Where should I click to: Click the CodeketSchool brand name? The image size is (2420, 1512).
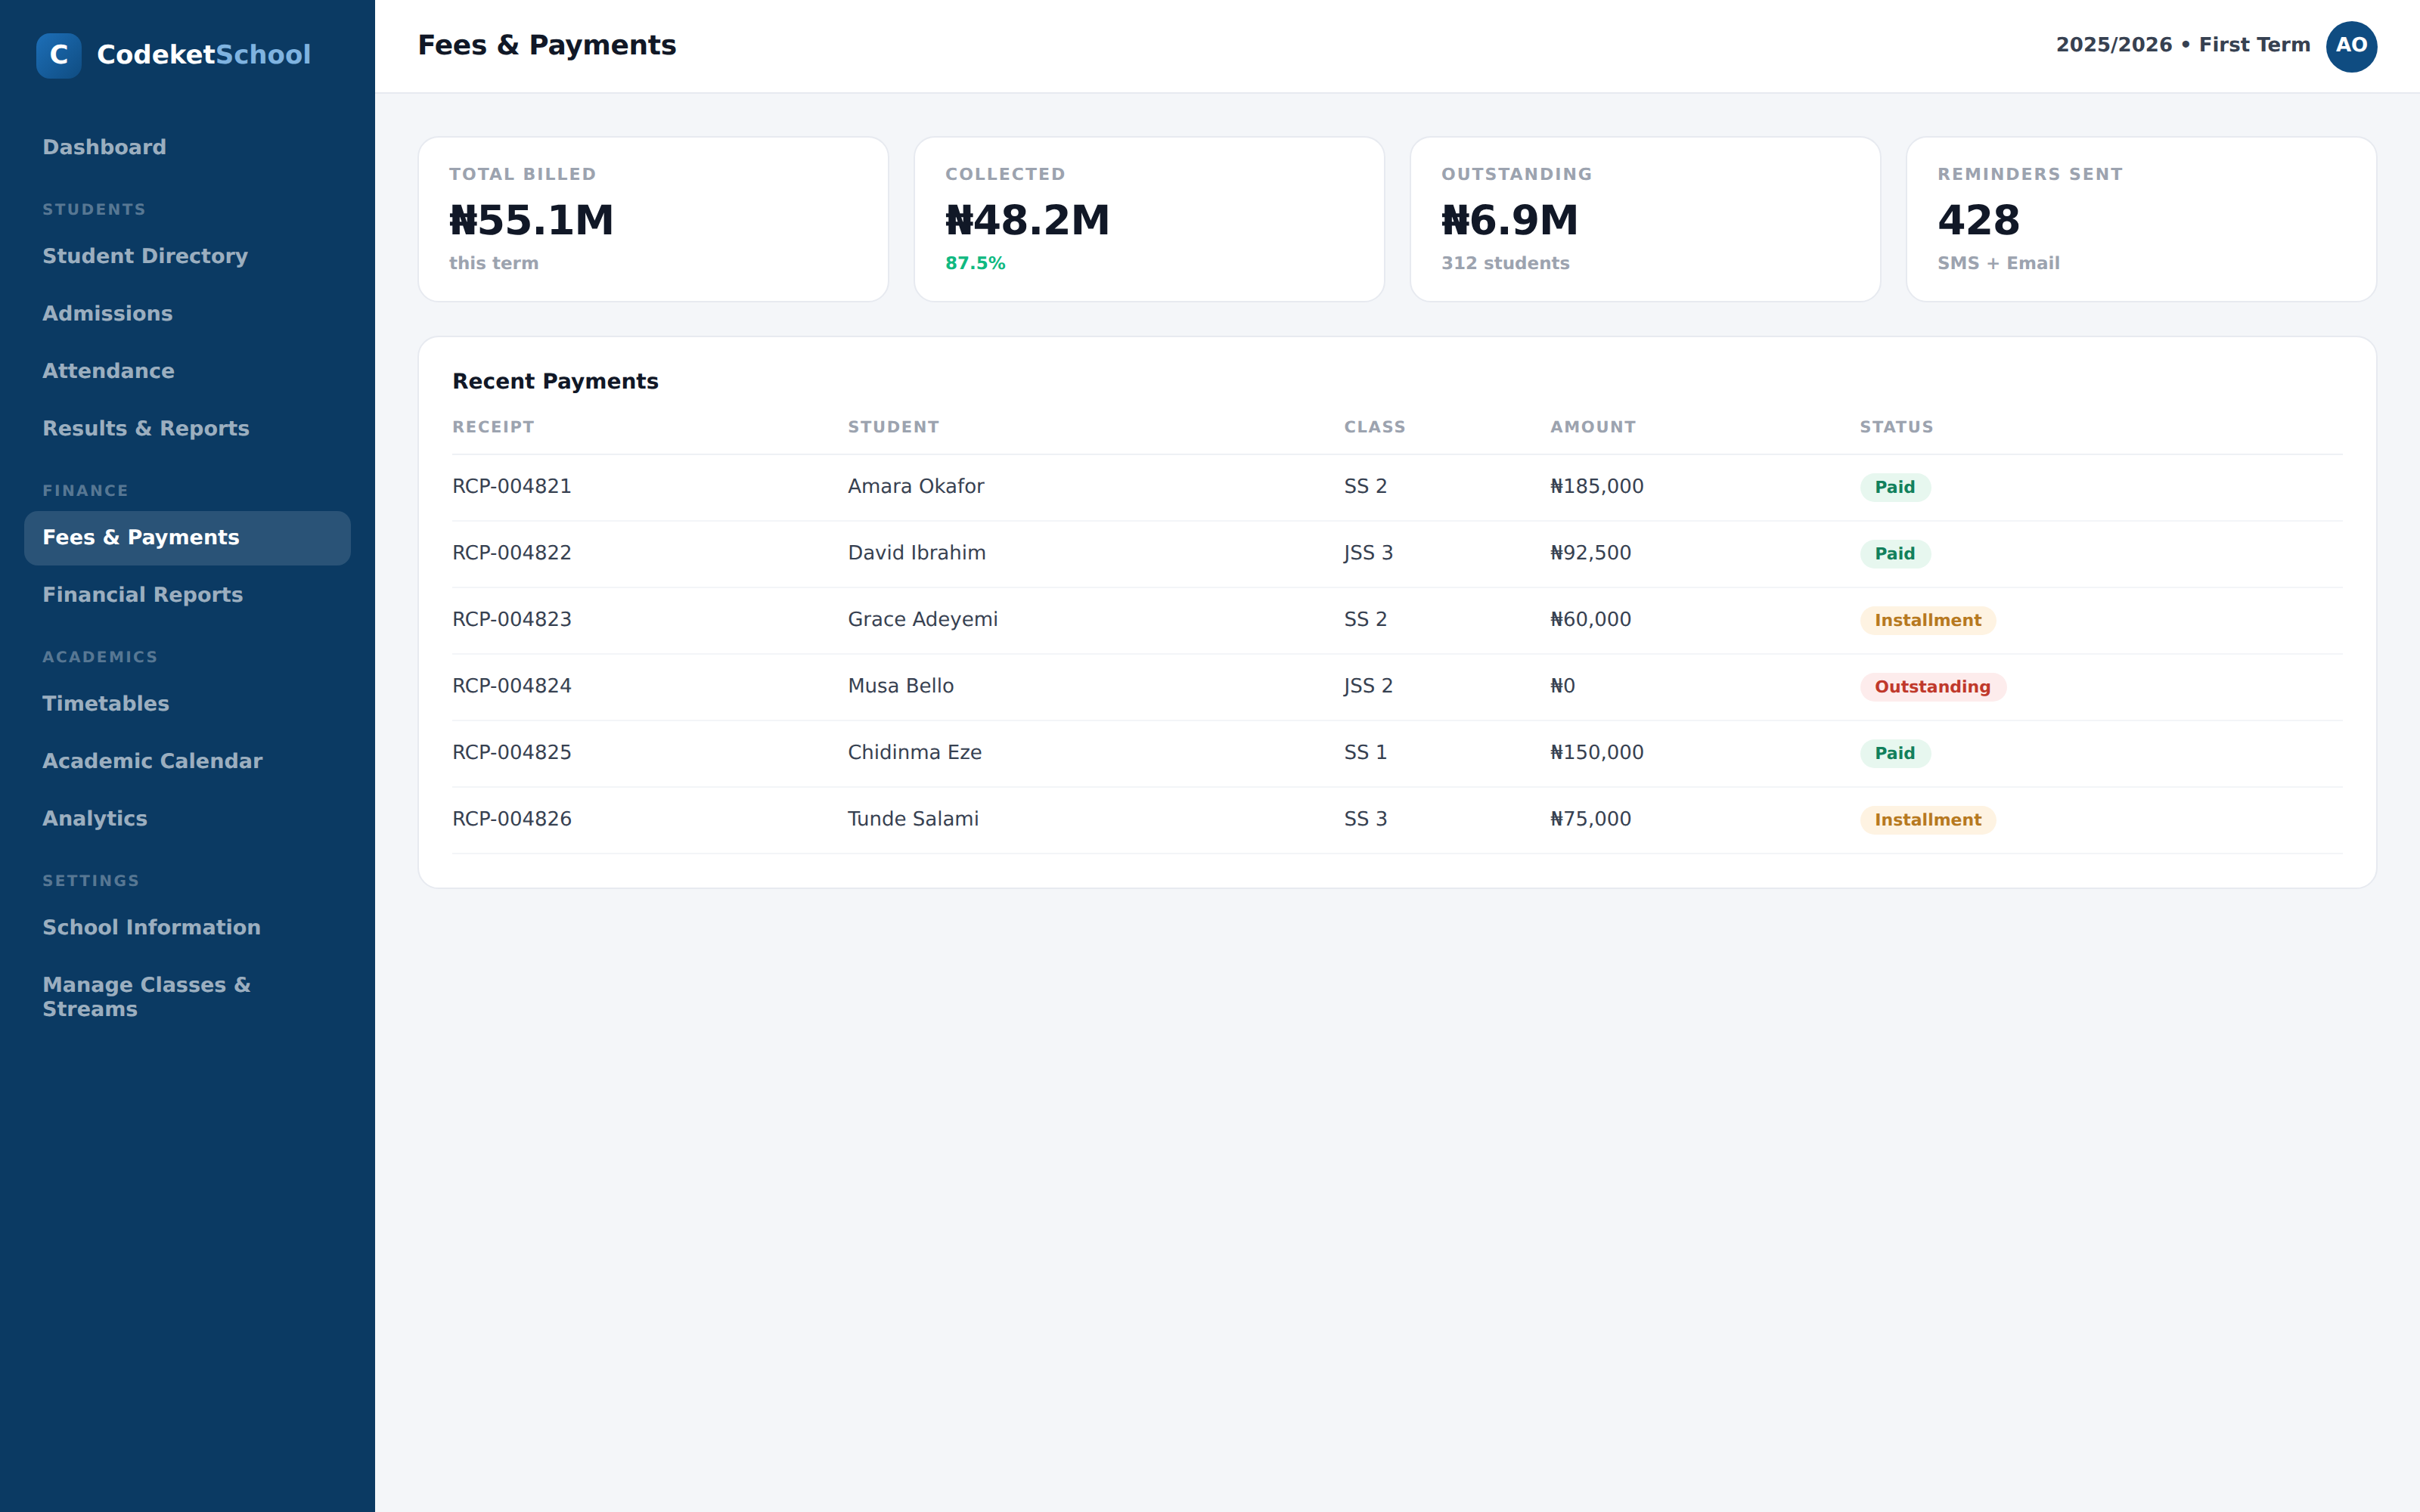(x=204, y=55)
